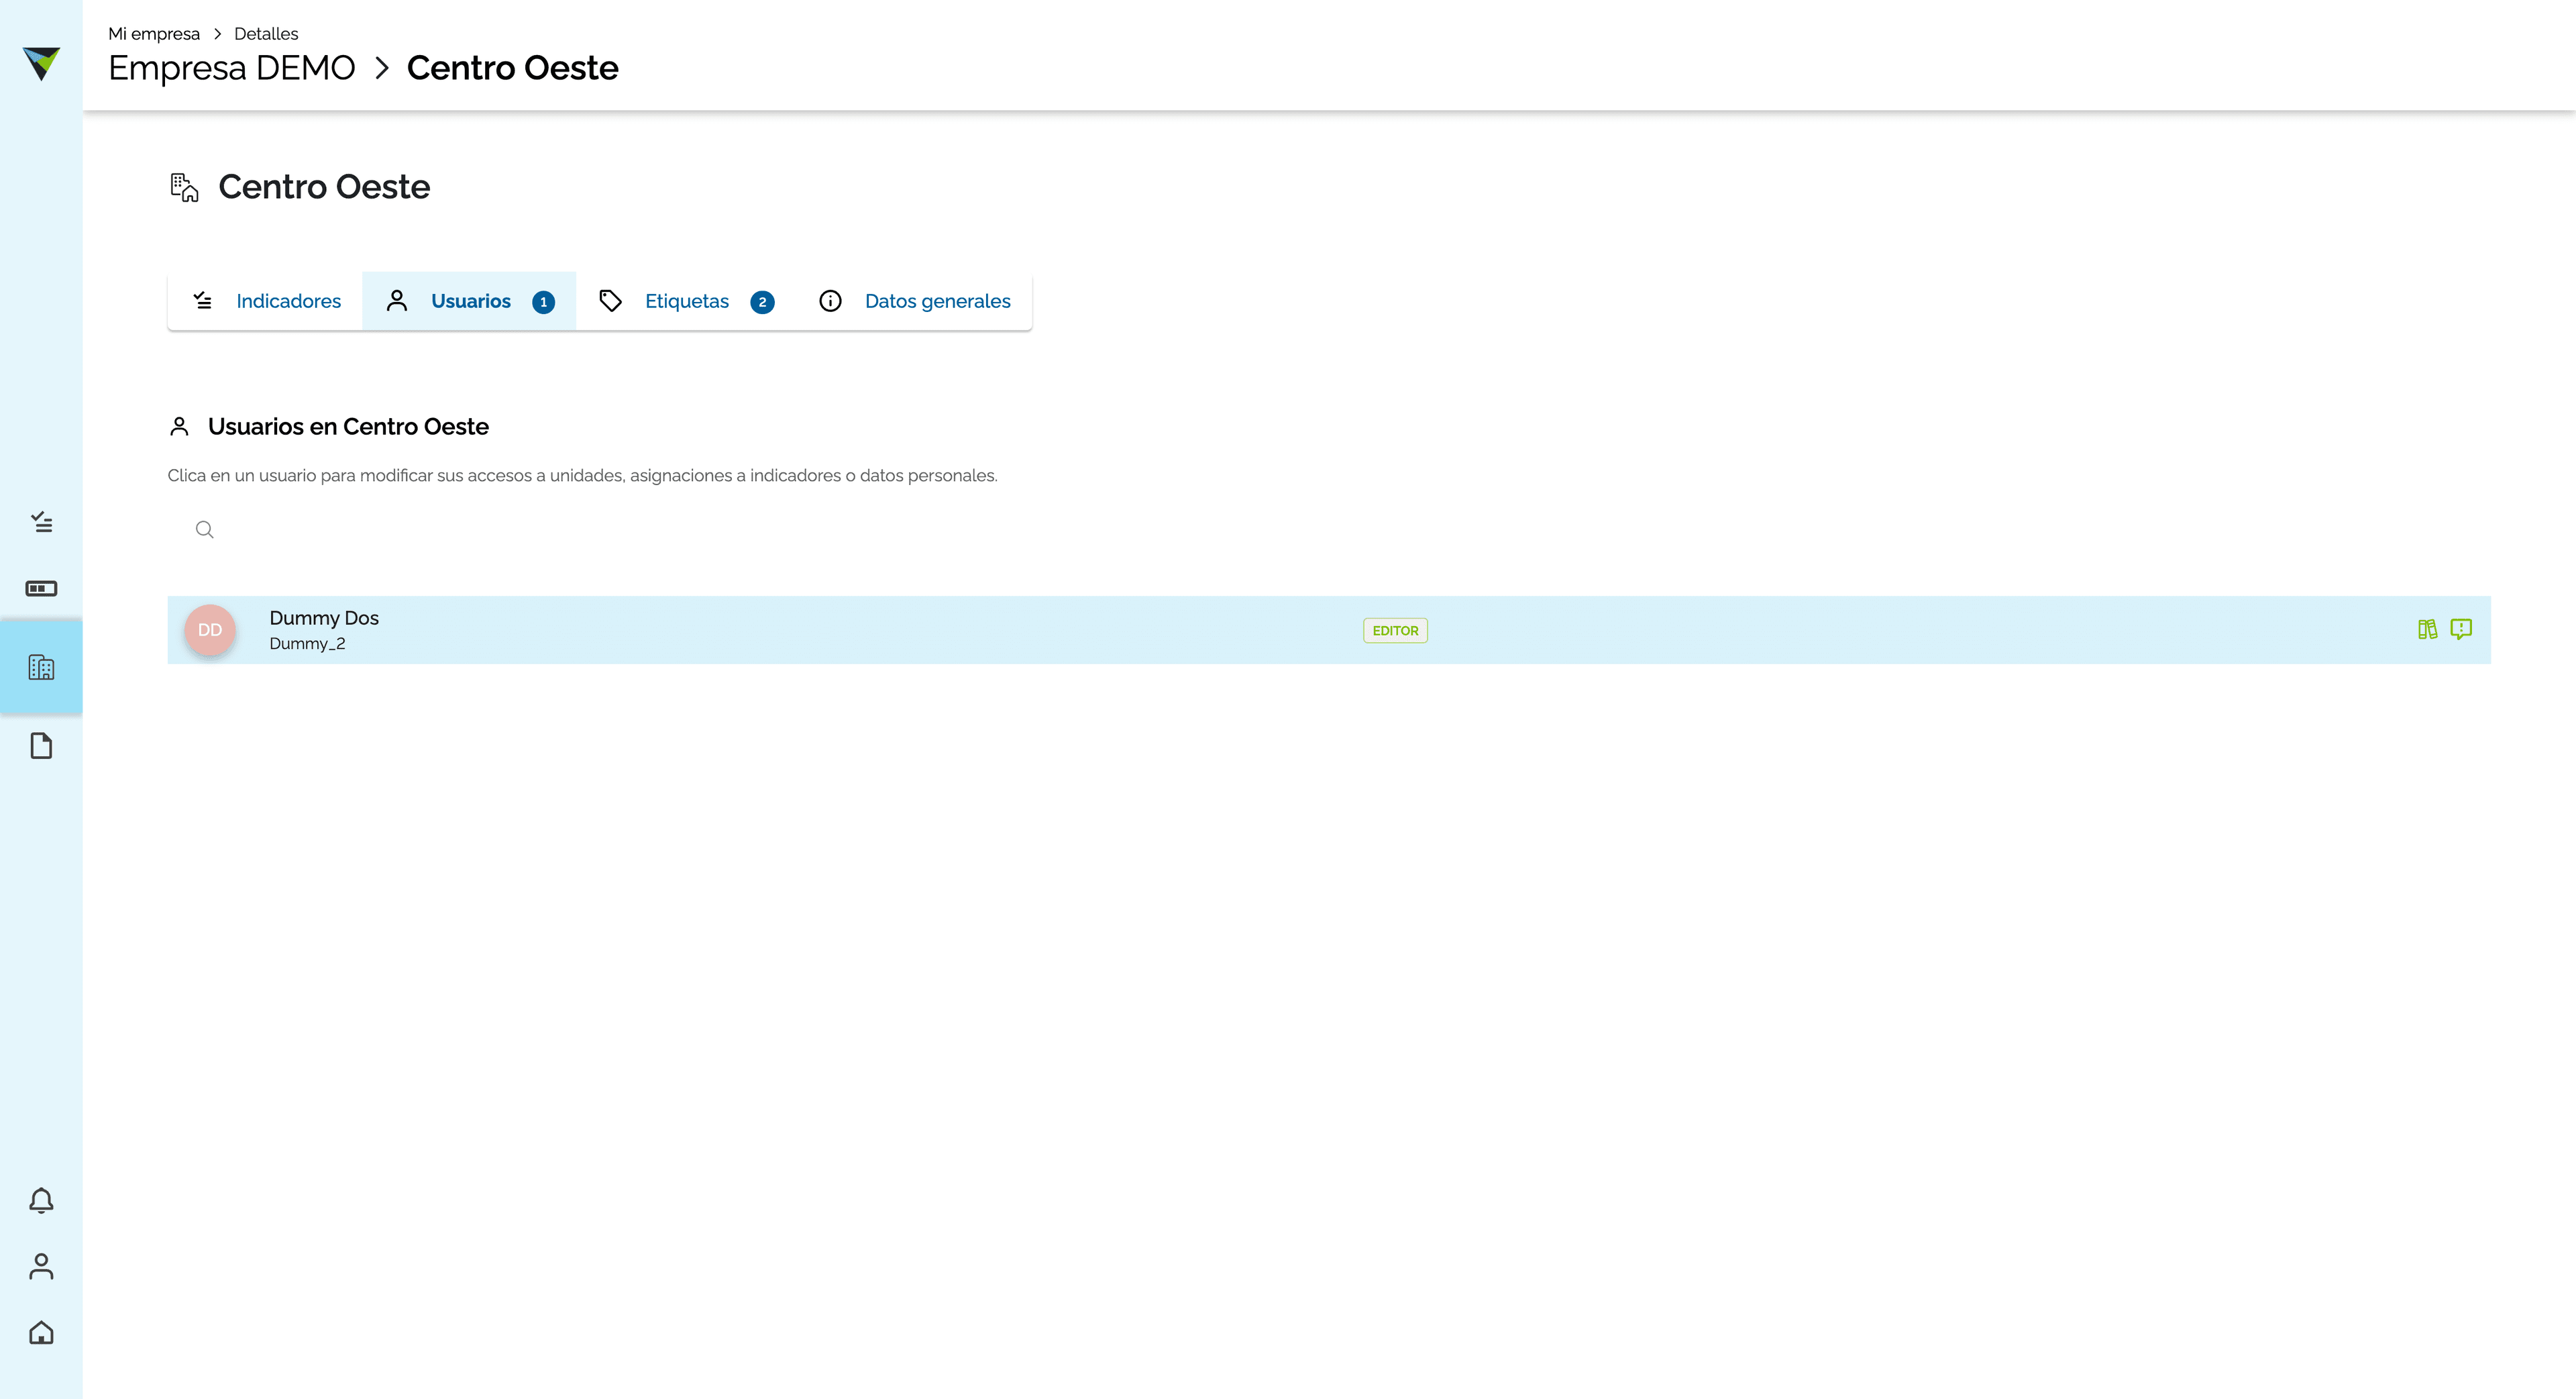Switch to the Indicadores tab
This screenshot has width=2576, height=1399.
(x=266, y=301)
